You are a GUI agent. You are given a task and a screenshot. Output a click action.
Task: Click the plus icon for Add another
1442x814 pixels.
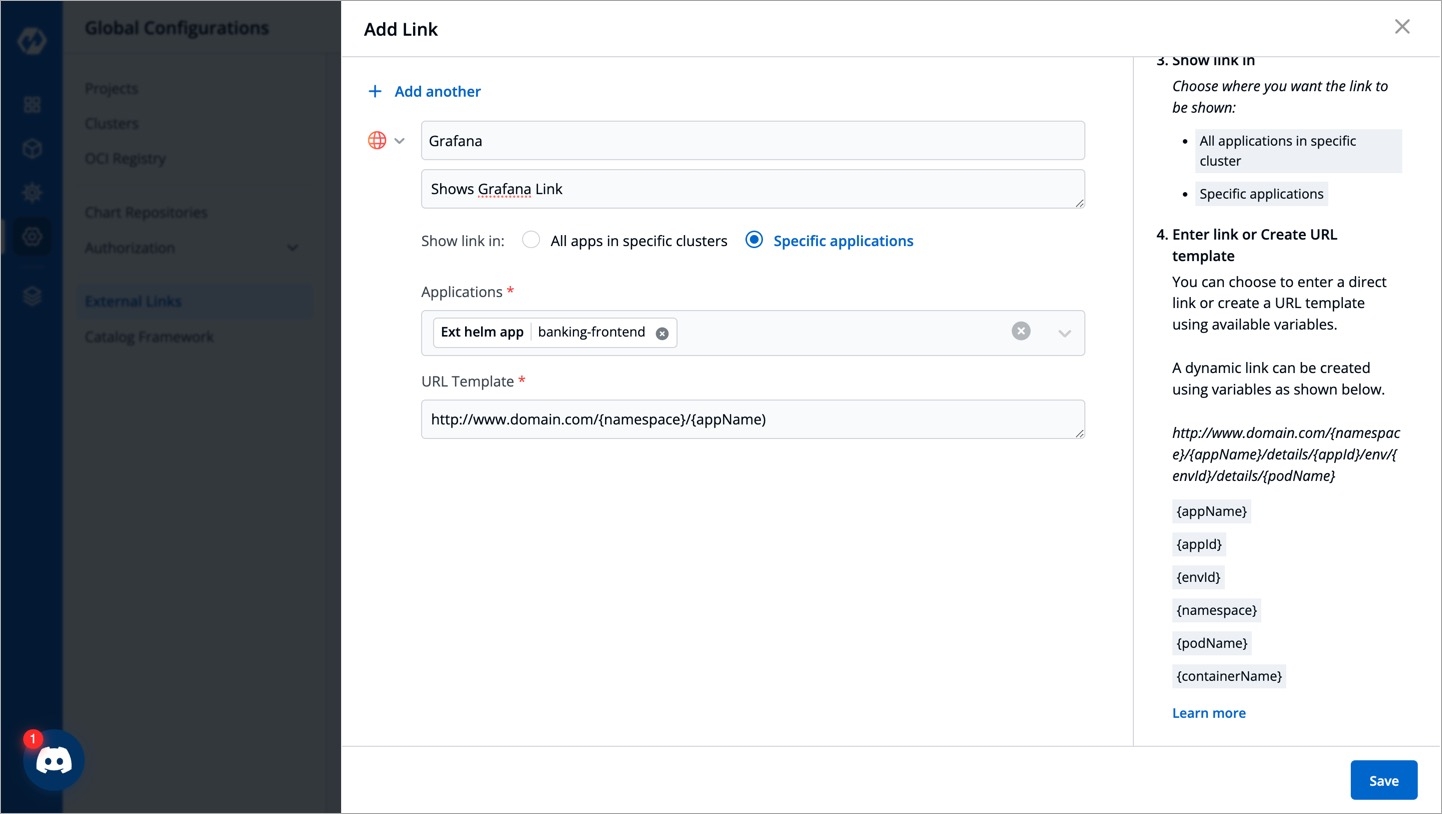pos(375,91)
